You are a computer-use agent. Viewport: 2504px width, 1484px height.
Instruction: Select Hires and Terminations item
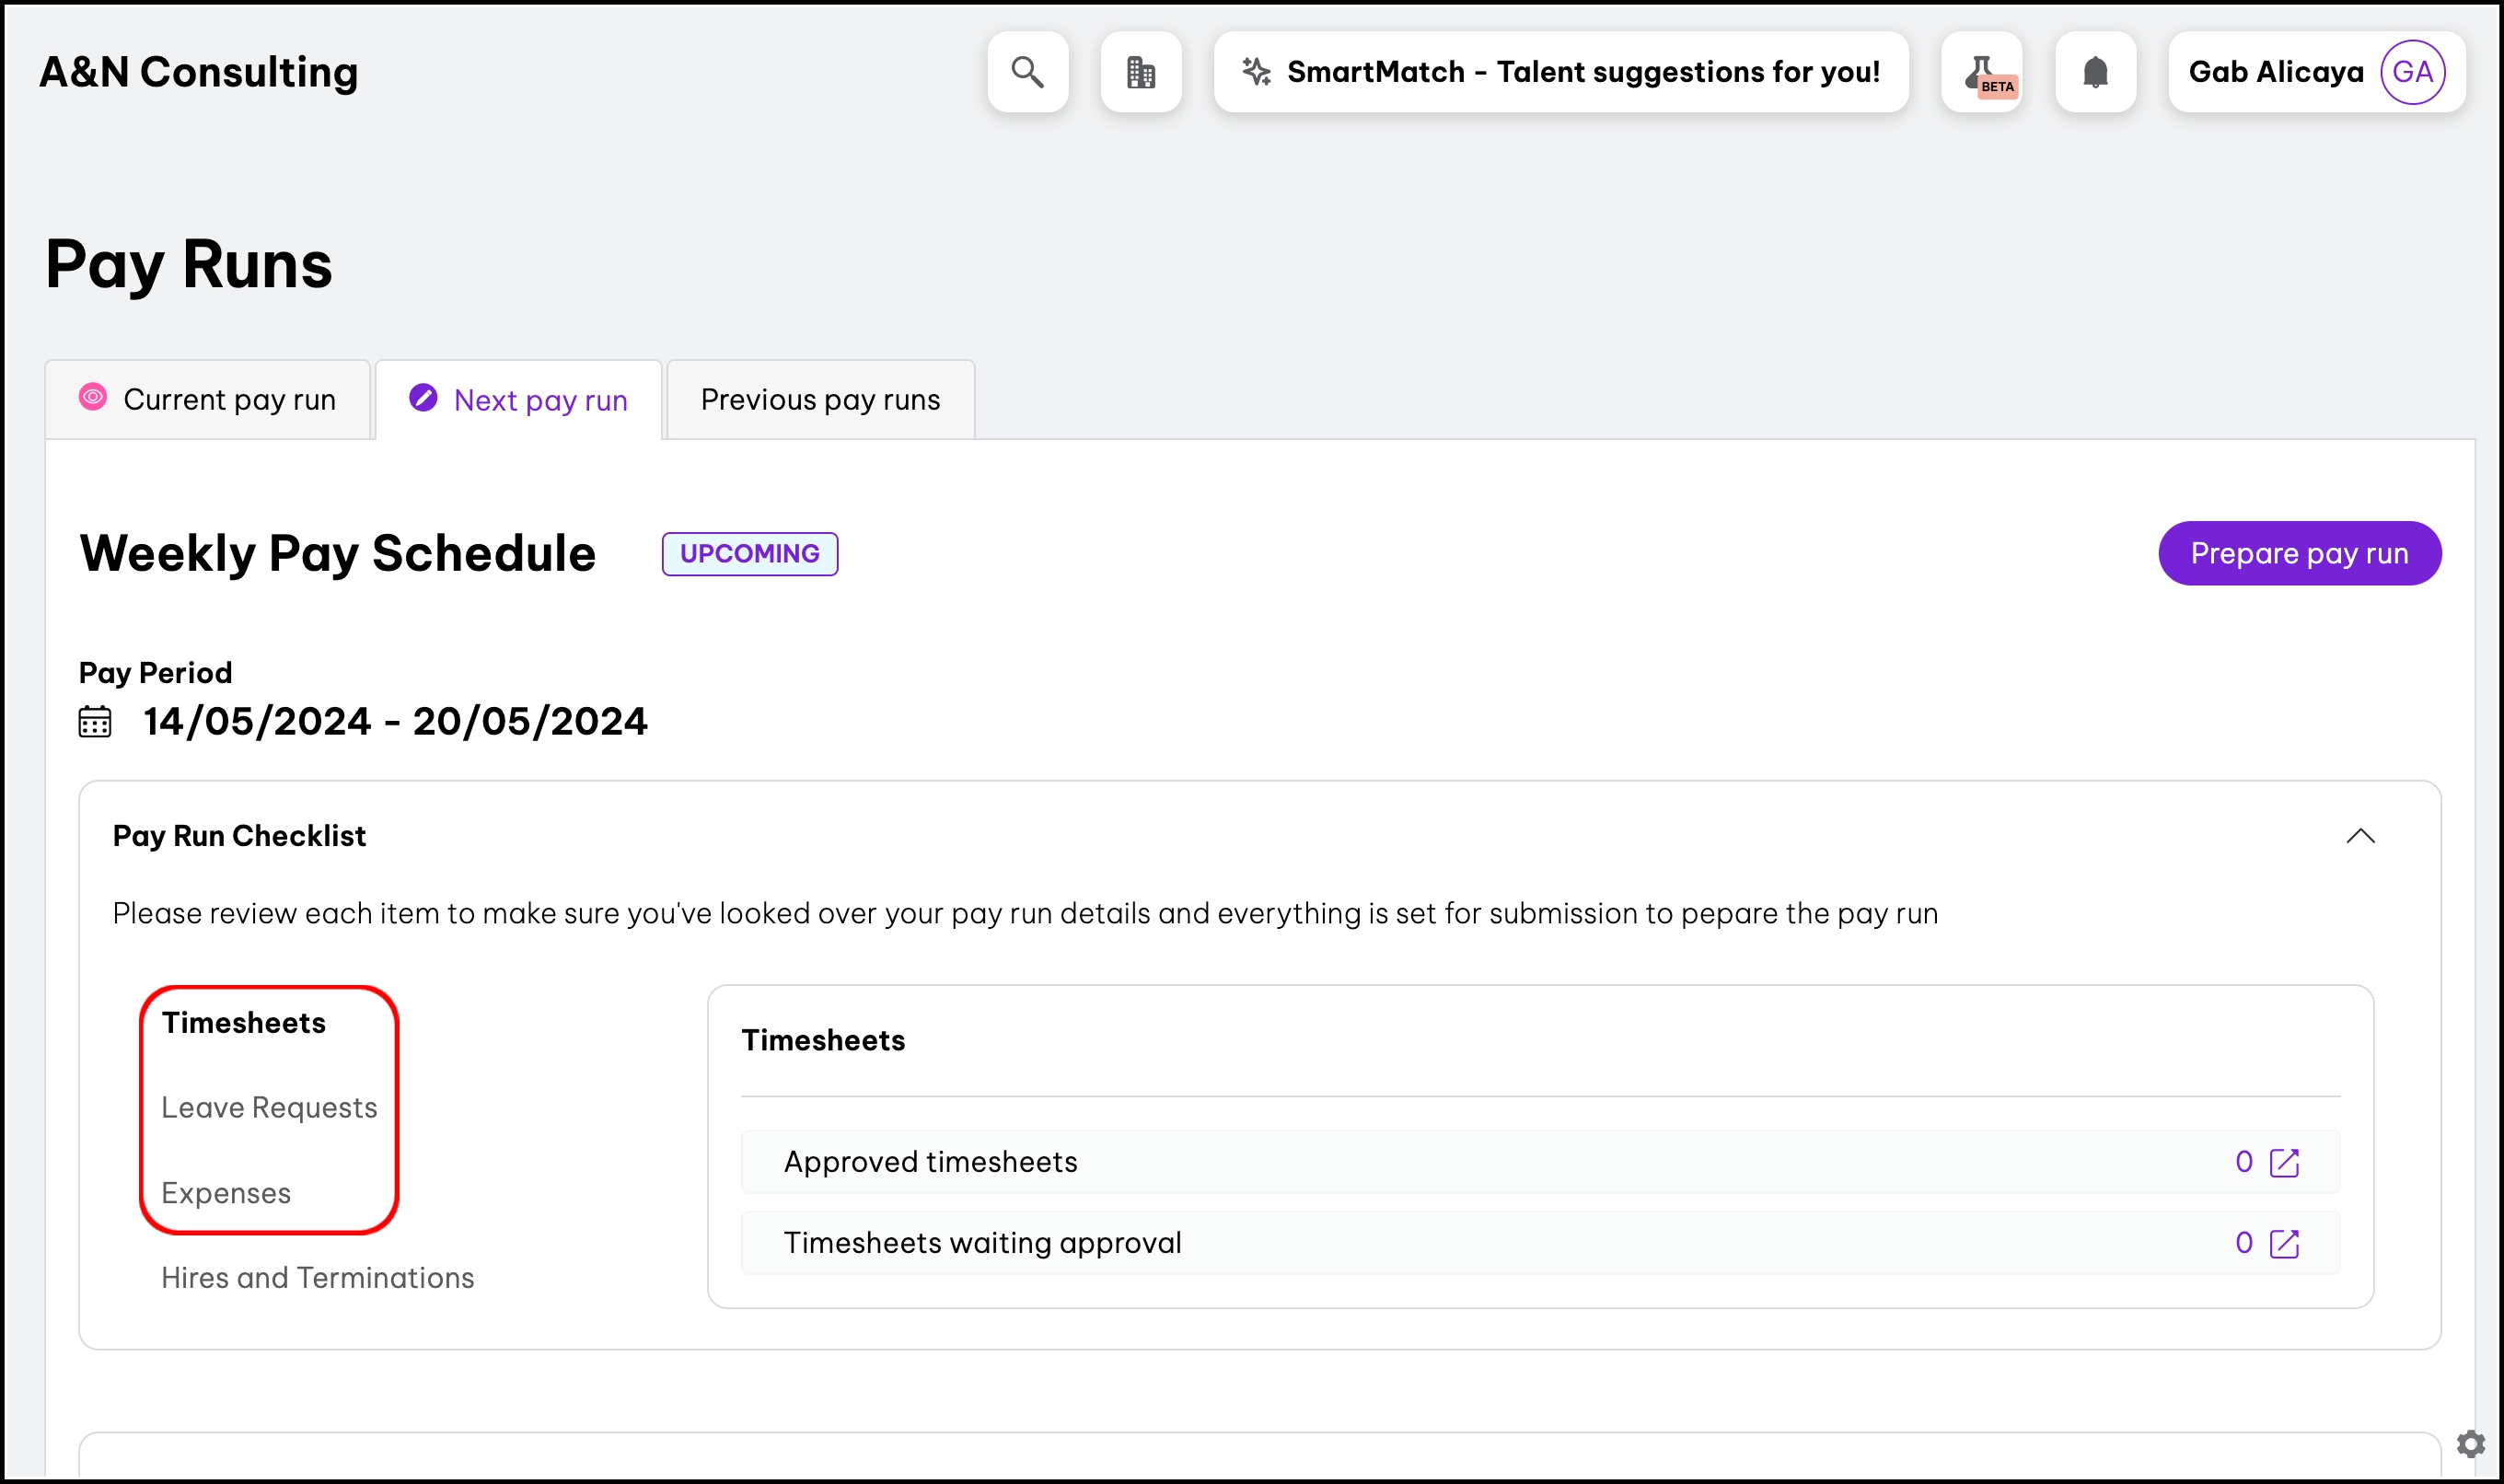[317, 1278]
